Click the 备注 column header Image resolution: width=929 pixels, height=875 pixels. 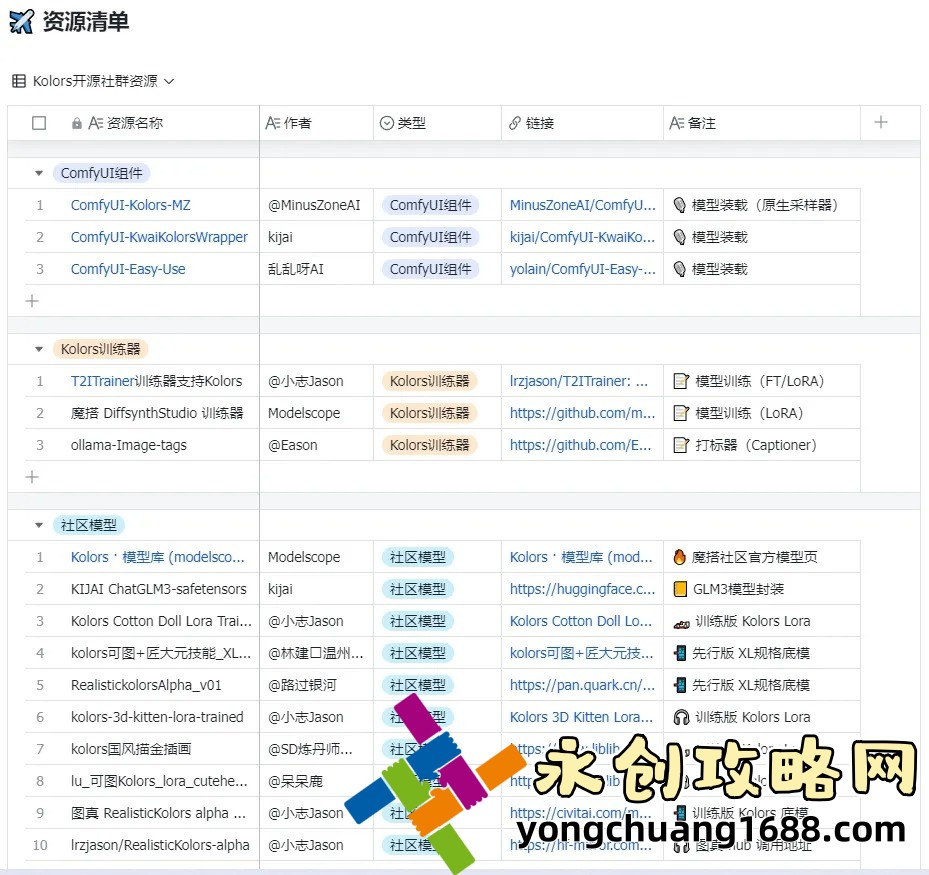(x=762, y=123)
